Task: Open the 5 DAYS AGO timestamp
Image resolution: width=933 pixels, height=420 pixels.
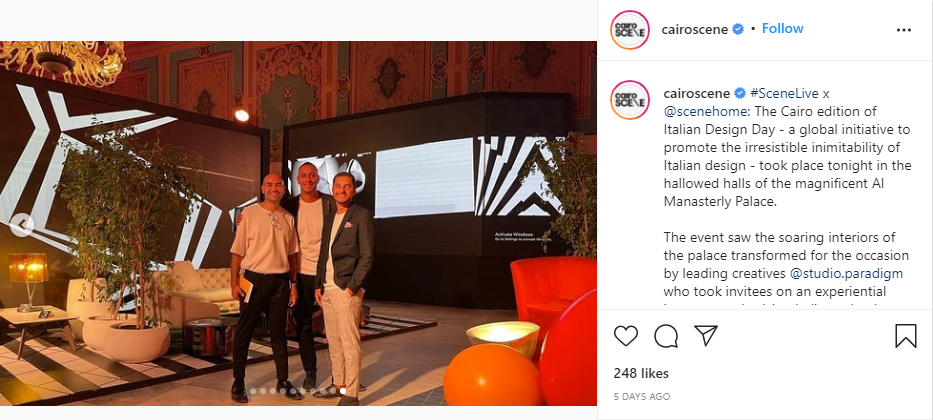Action: [641, 397]
